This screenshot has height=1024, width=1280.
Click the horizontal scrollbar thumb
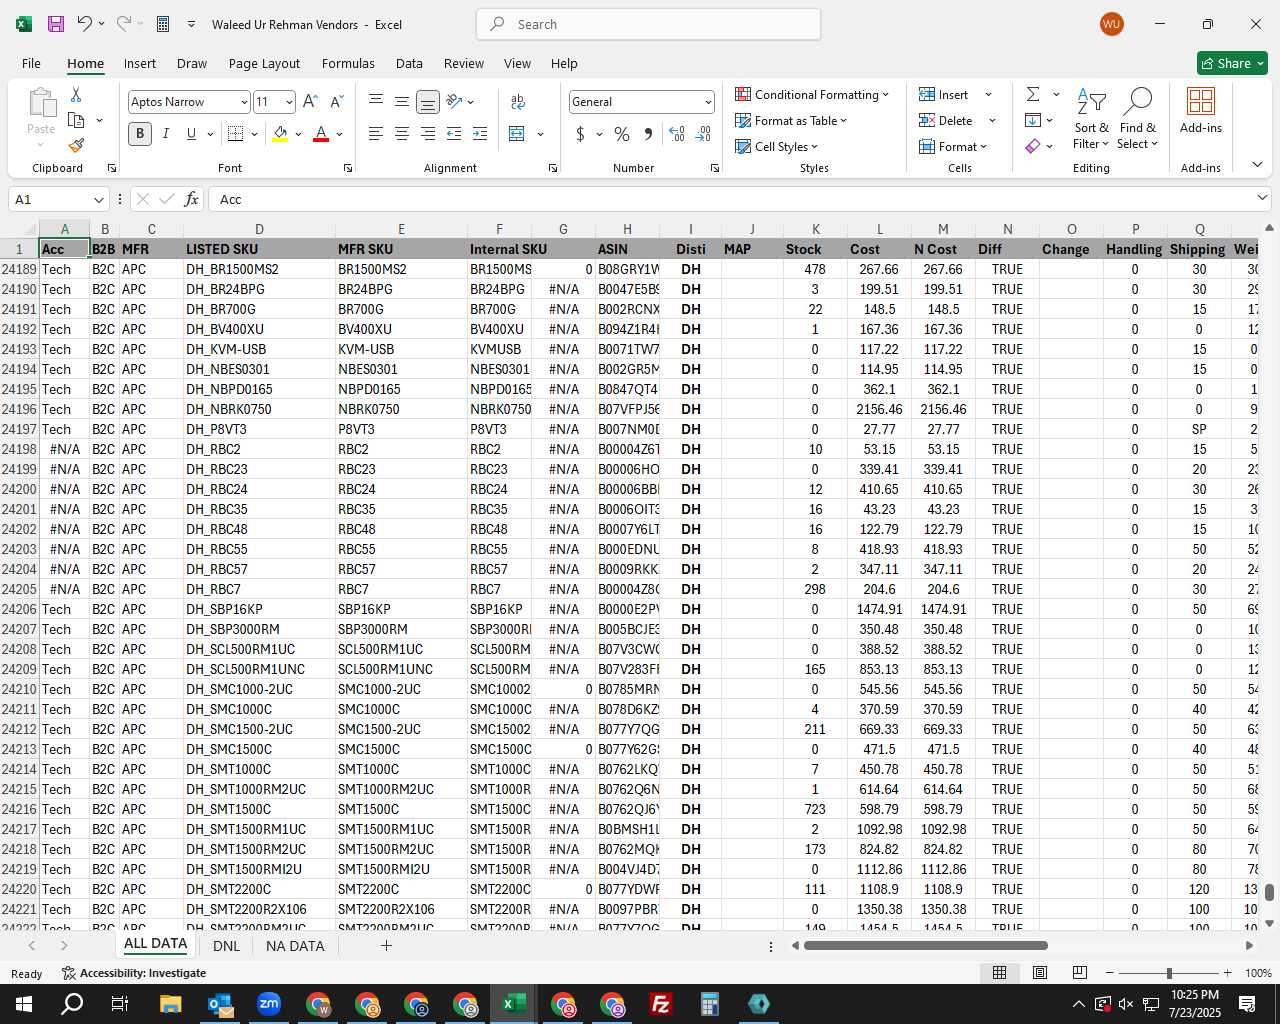pos(925,946)
